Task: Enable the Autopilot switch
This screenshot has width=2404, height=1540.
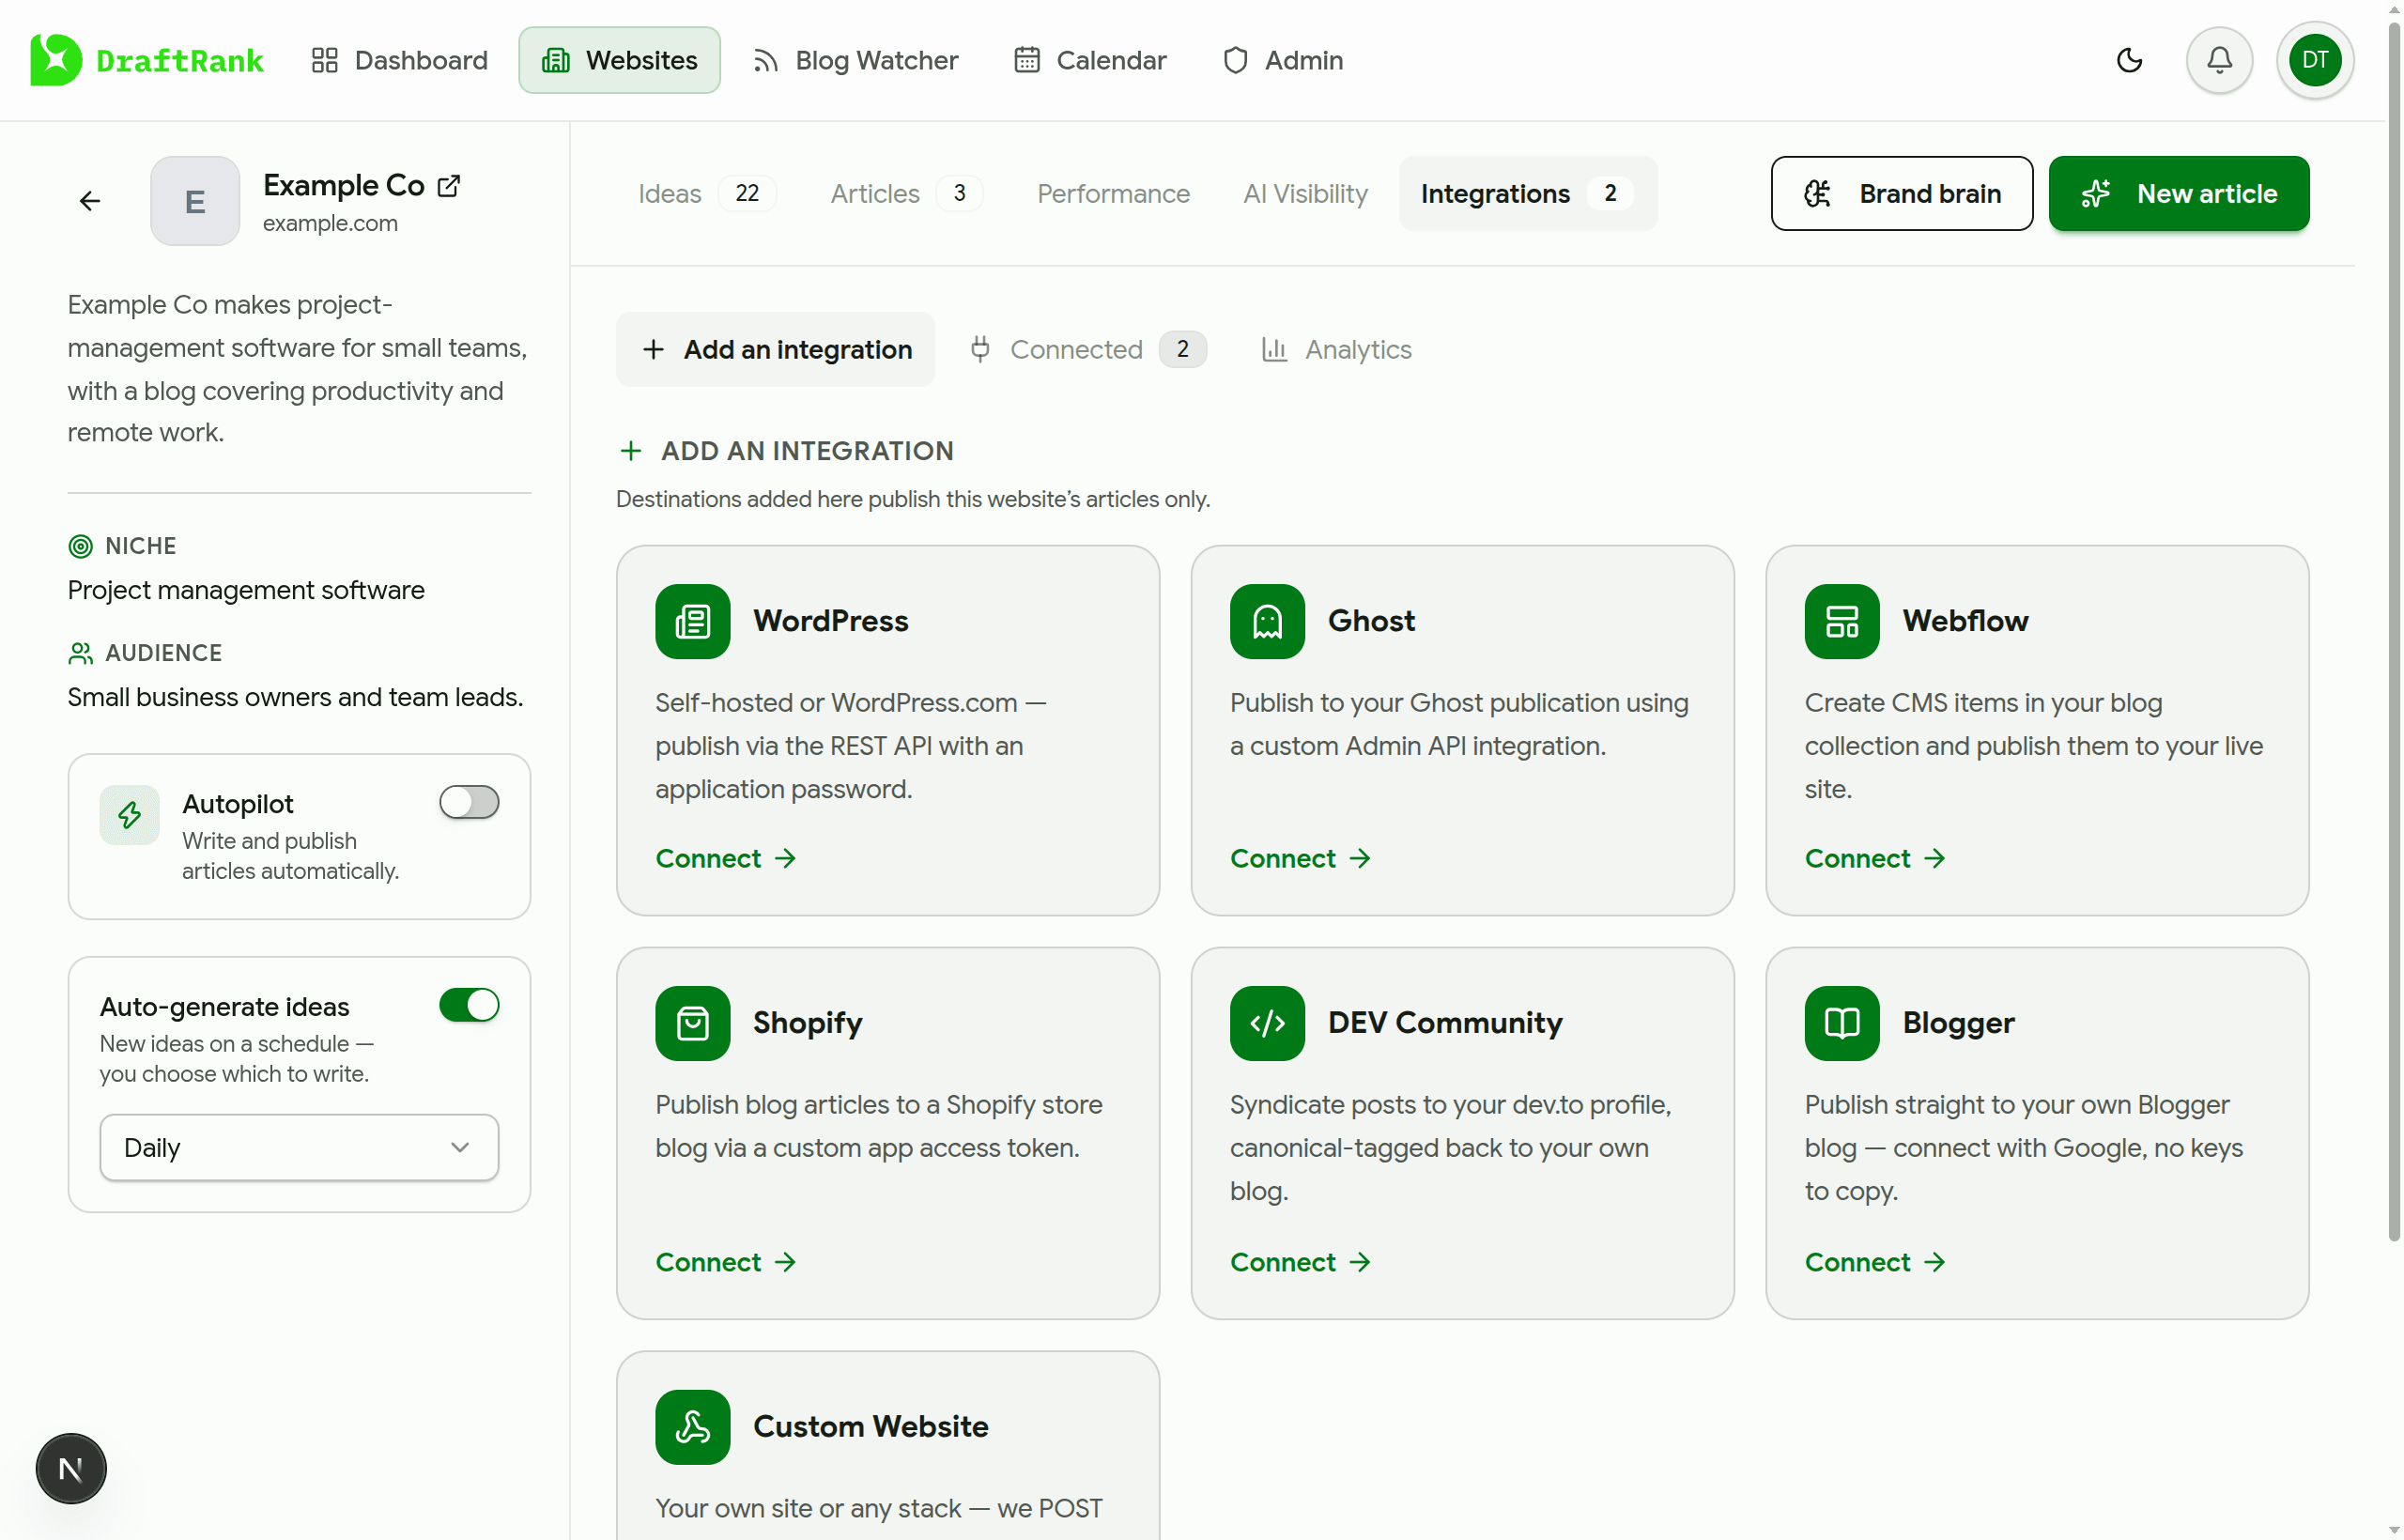Action: coord(469,802)
